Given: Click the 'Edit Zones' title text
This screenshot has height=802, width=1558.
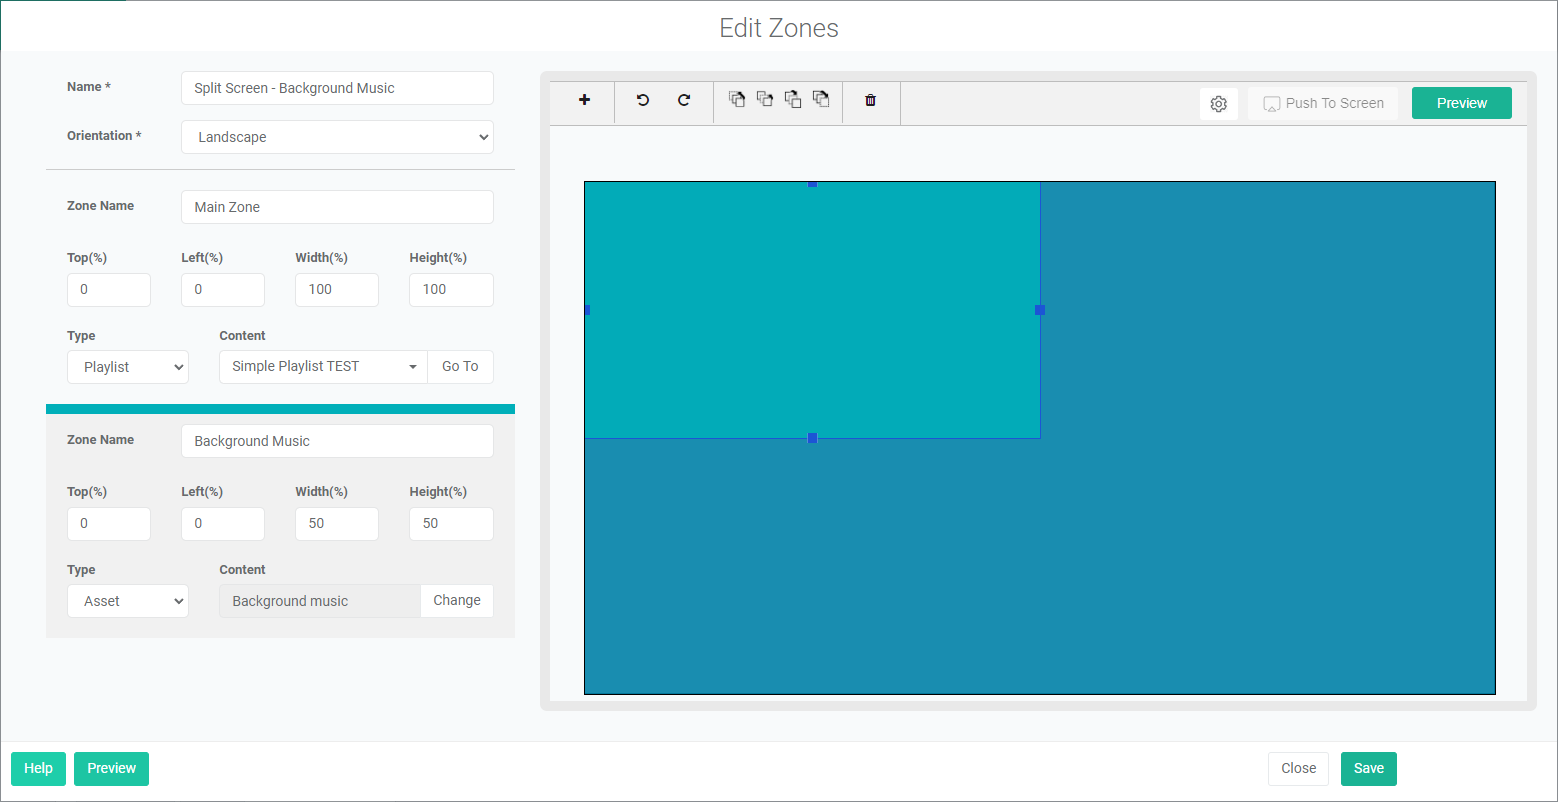Looking at the screenshot, I should 779,28.
